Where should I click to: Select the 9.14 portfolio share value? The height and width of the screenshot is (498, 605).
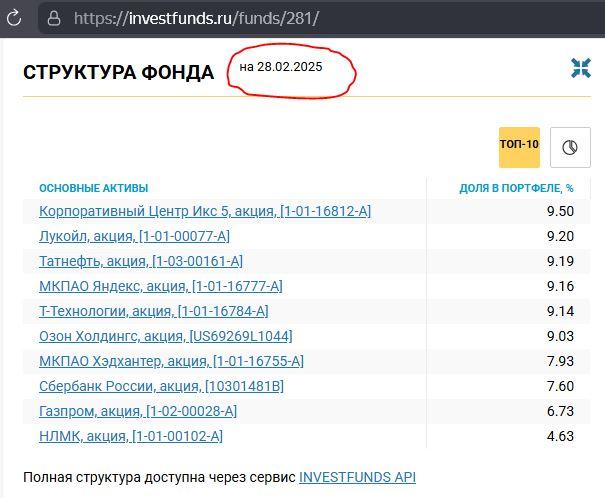(560, 311)
